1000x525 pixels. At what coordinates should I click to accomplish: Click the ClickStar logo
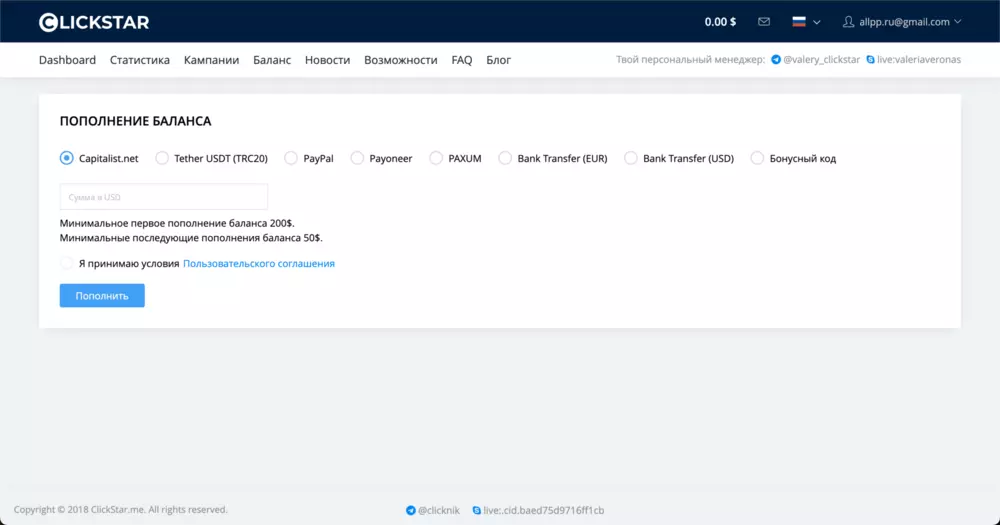coord(94,22)
